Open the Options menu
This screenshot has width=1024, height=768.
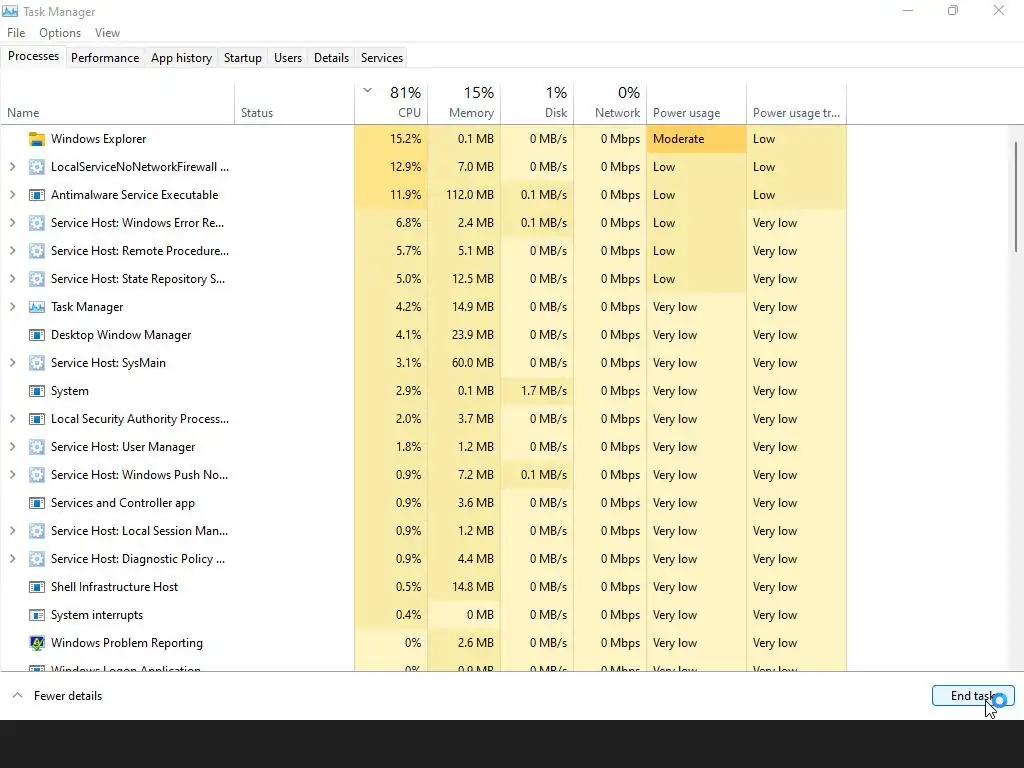coord(60,33)
